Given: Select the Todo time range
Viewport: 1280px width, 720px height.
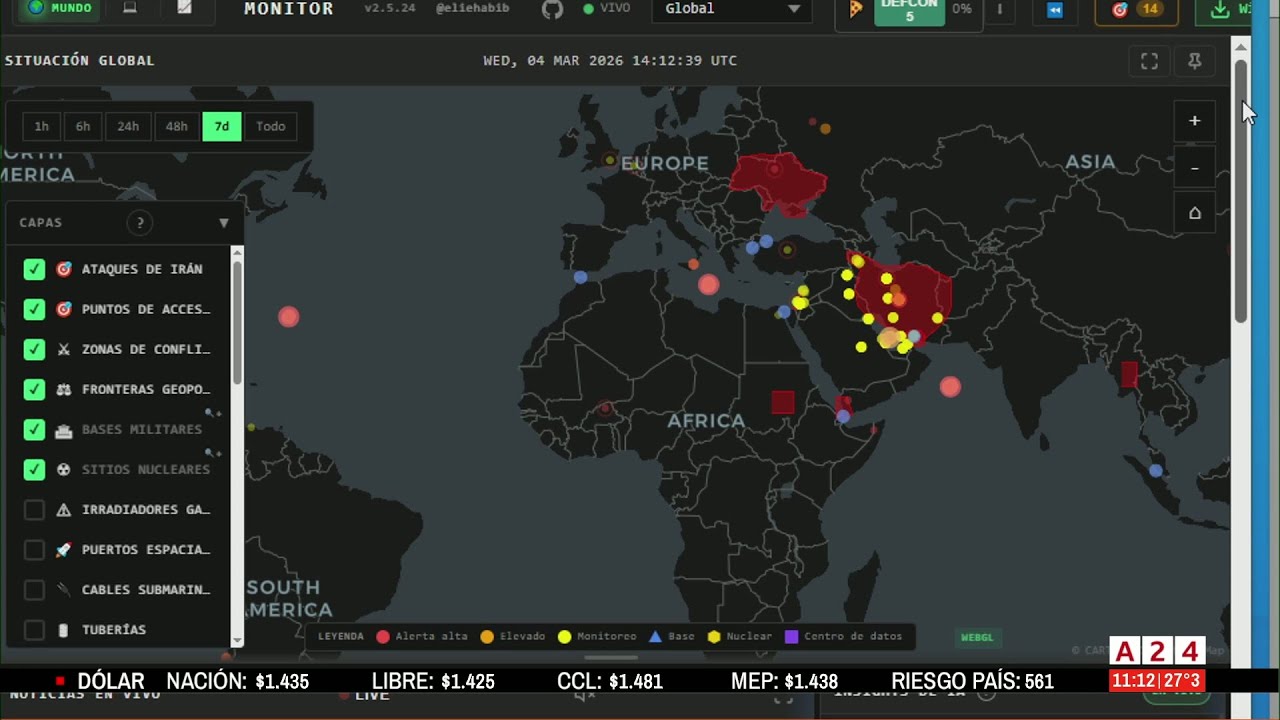Looking at the screenshot, I should 271,126.
